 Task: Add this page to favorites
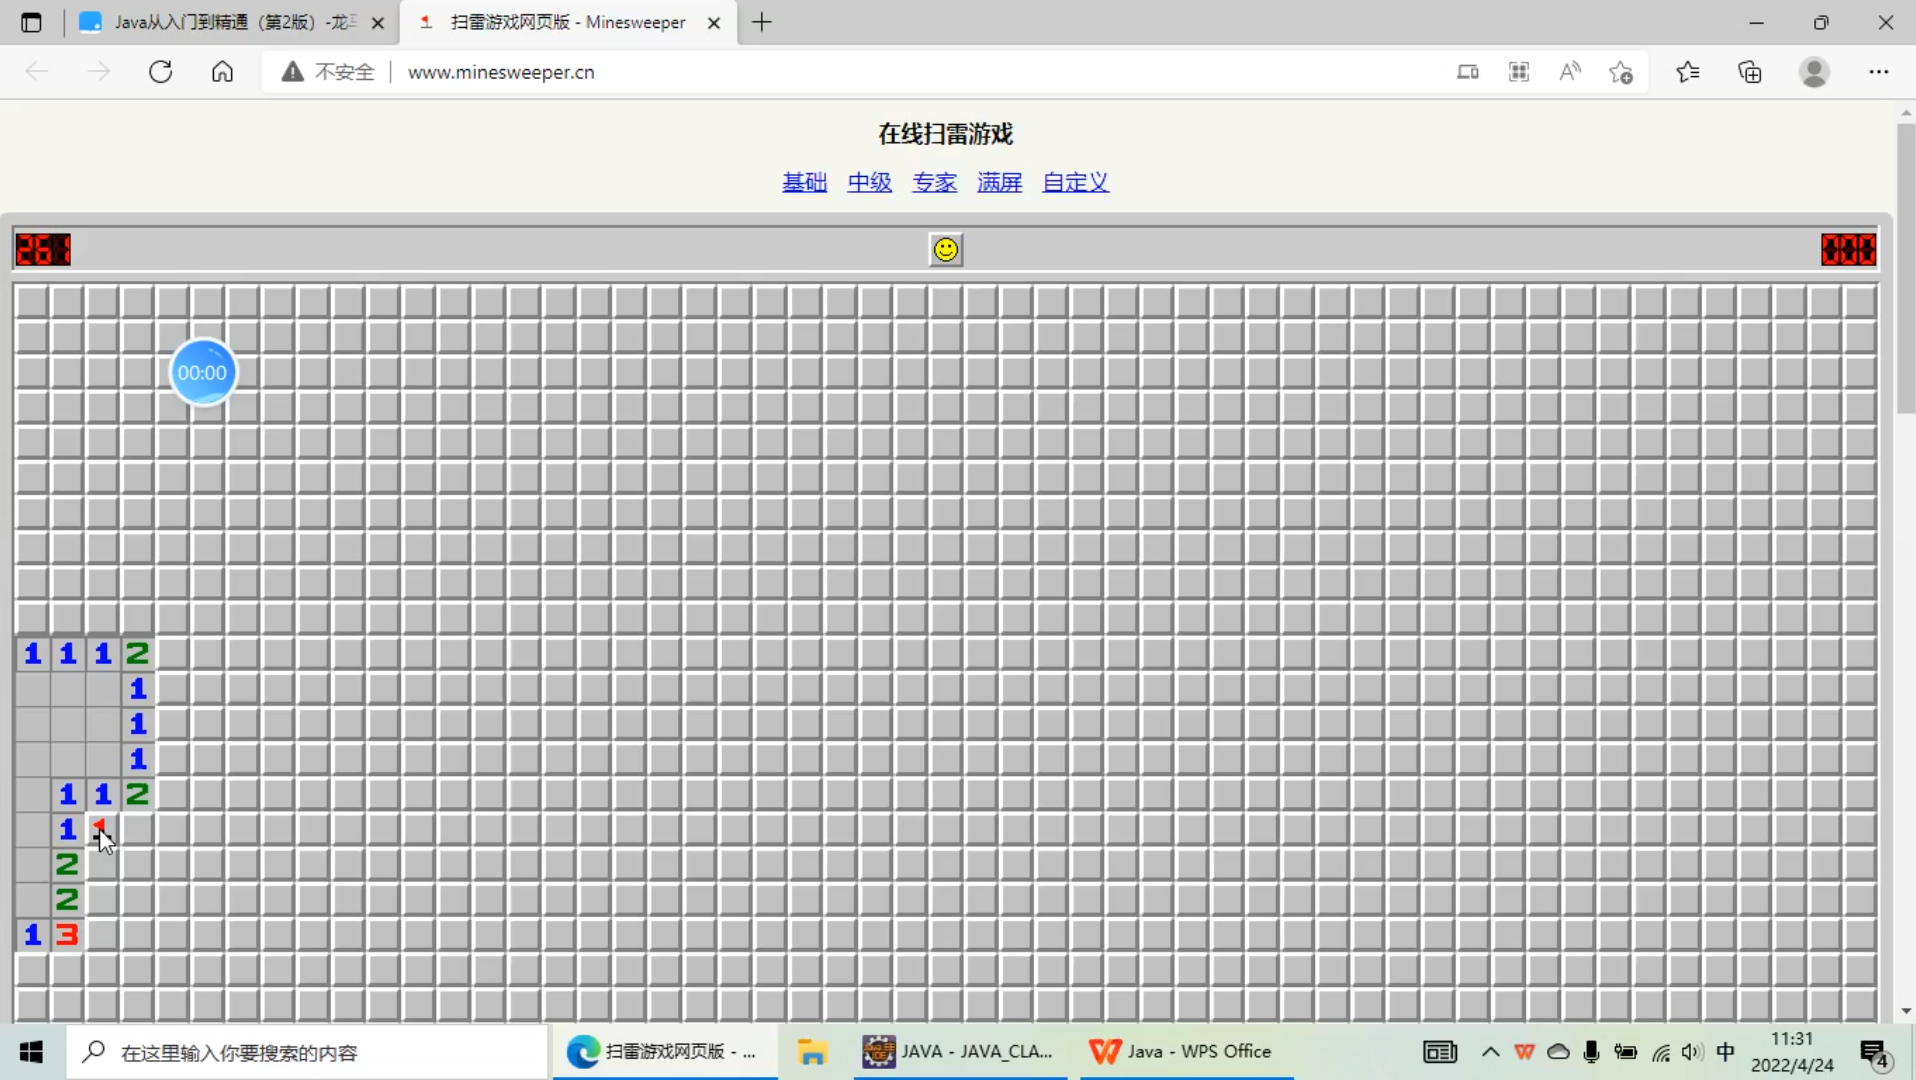[x=1621, y=72]
